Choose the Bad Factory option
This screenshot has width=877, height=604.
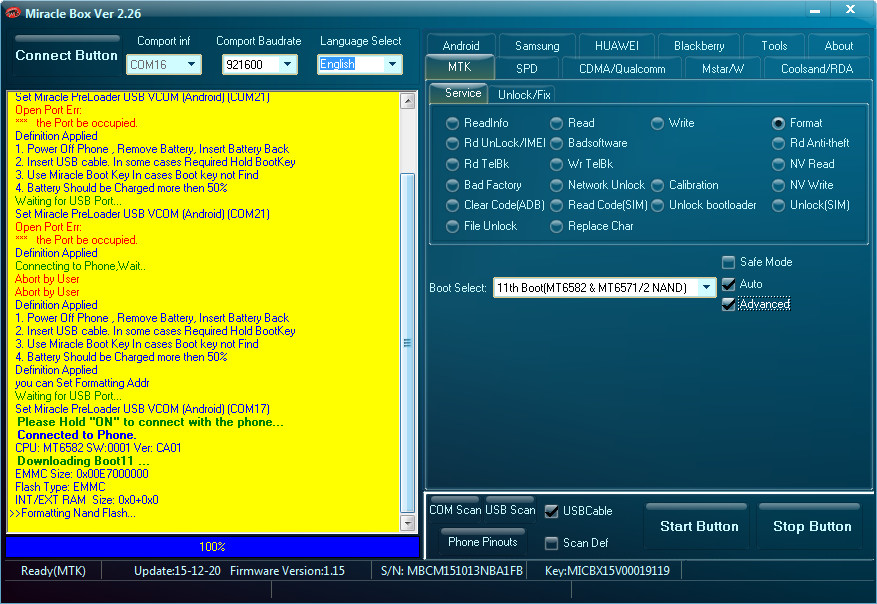(x=484, y=185)
